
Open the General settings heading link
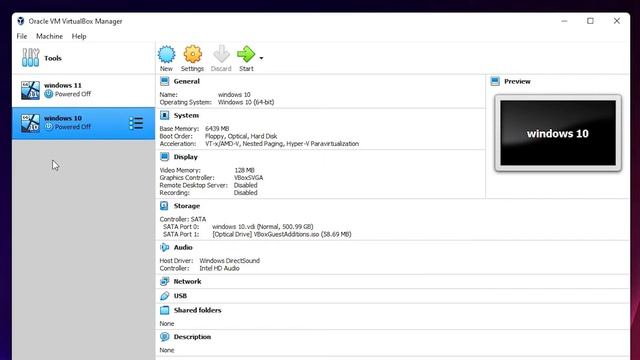tap(187, 81)
